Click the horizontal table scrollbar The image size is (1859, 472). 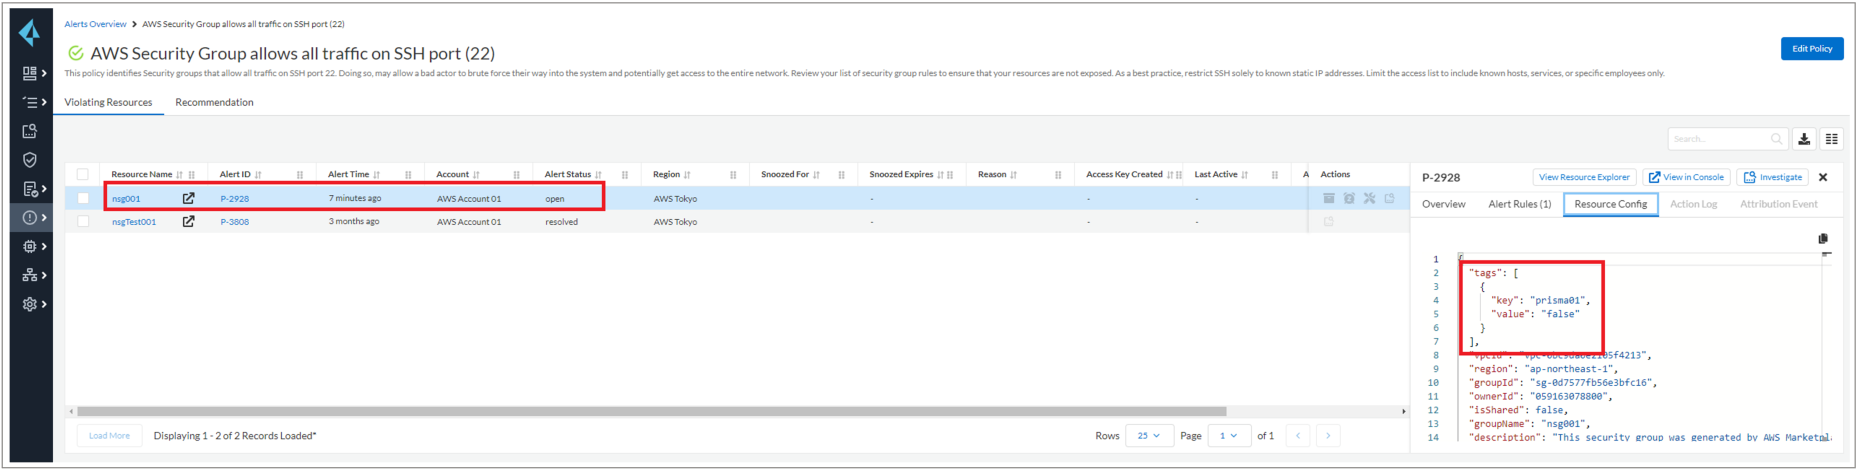pos(650,411)
